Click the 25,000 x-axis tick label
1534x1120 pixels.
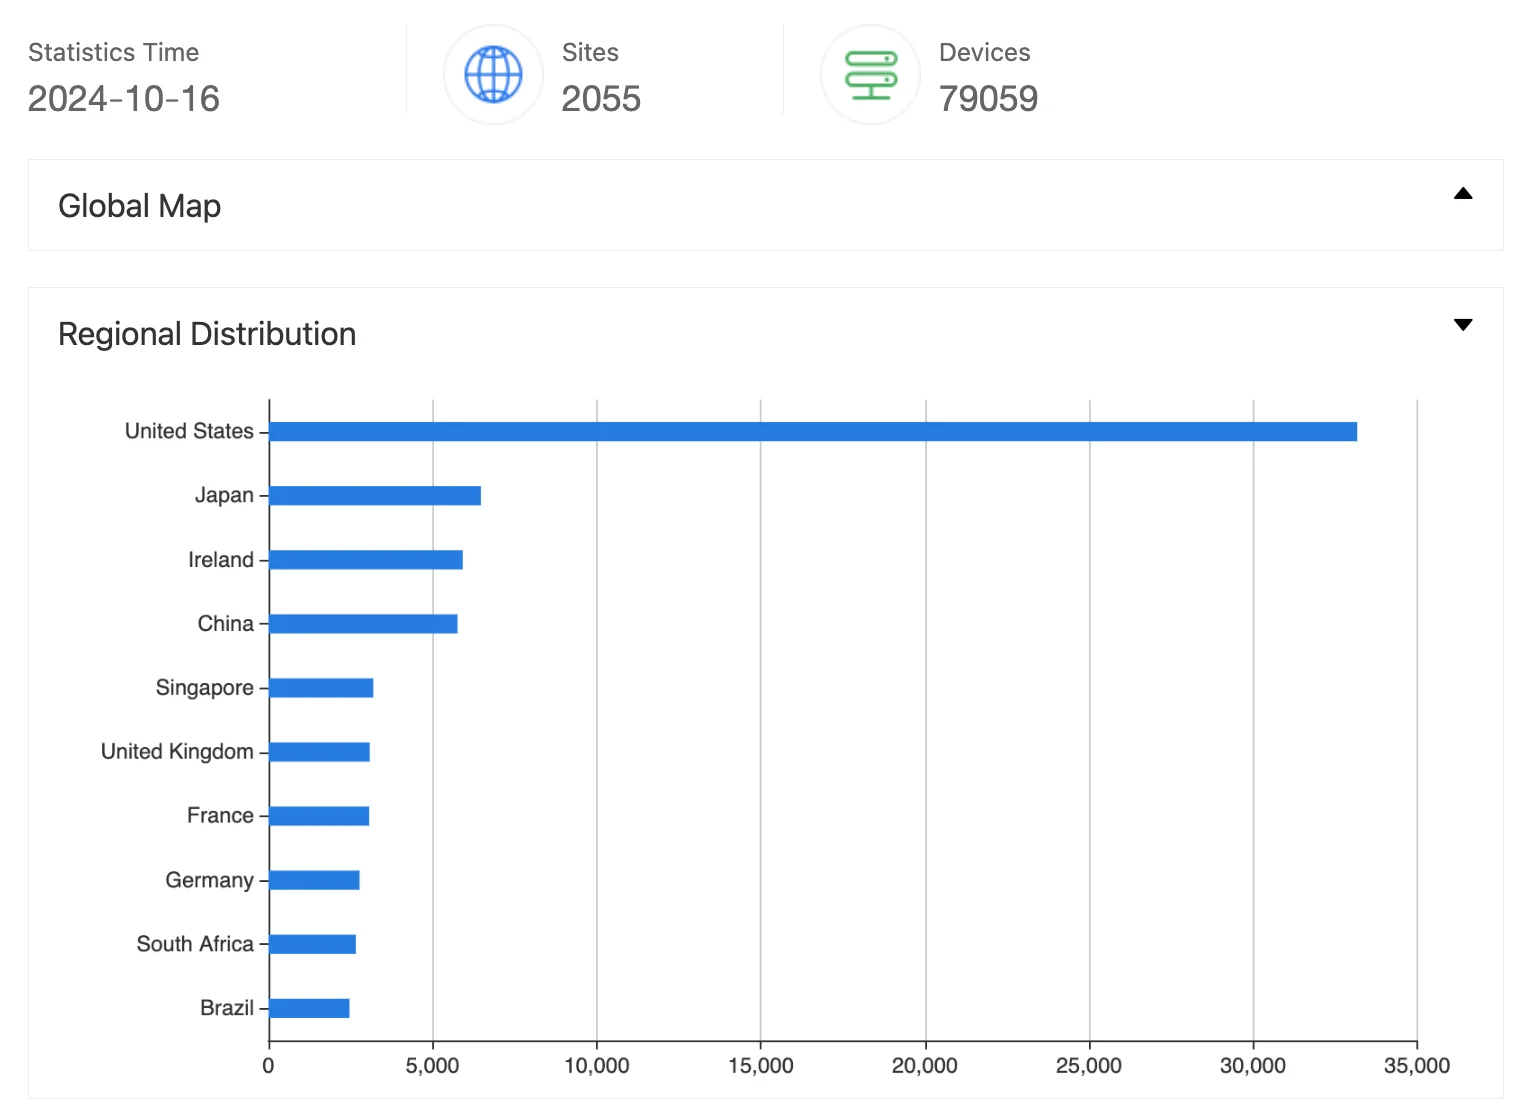(x=1089, y=1066)
